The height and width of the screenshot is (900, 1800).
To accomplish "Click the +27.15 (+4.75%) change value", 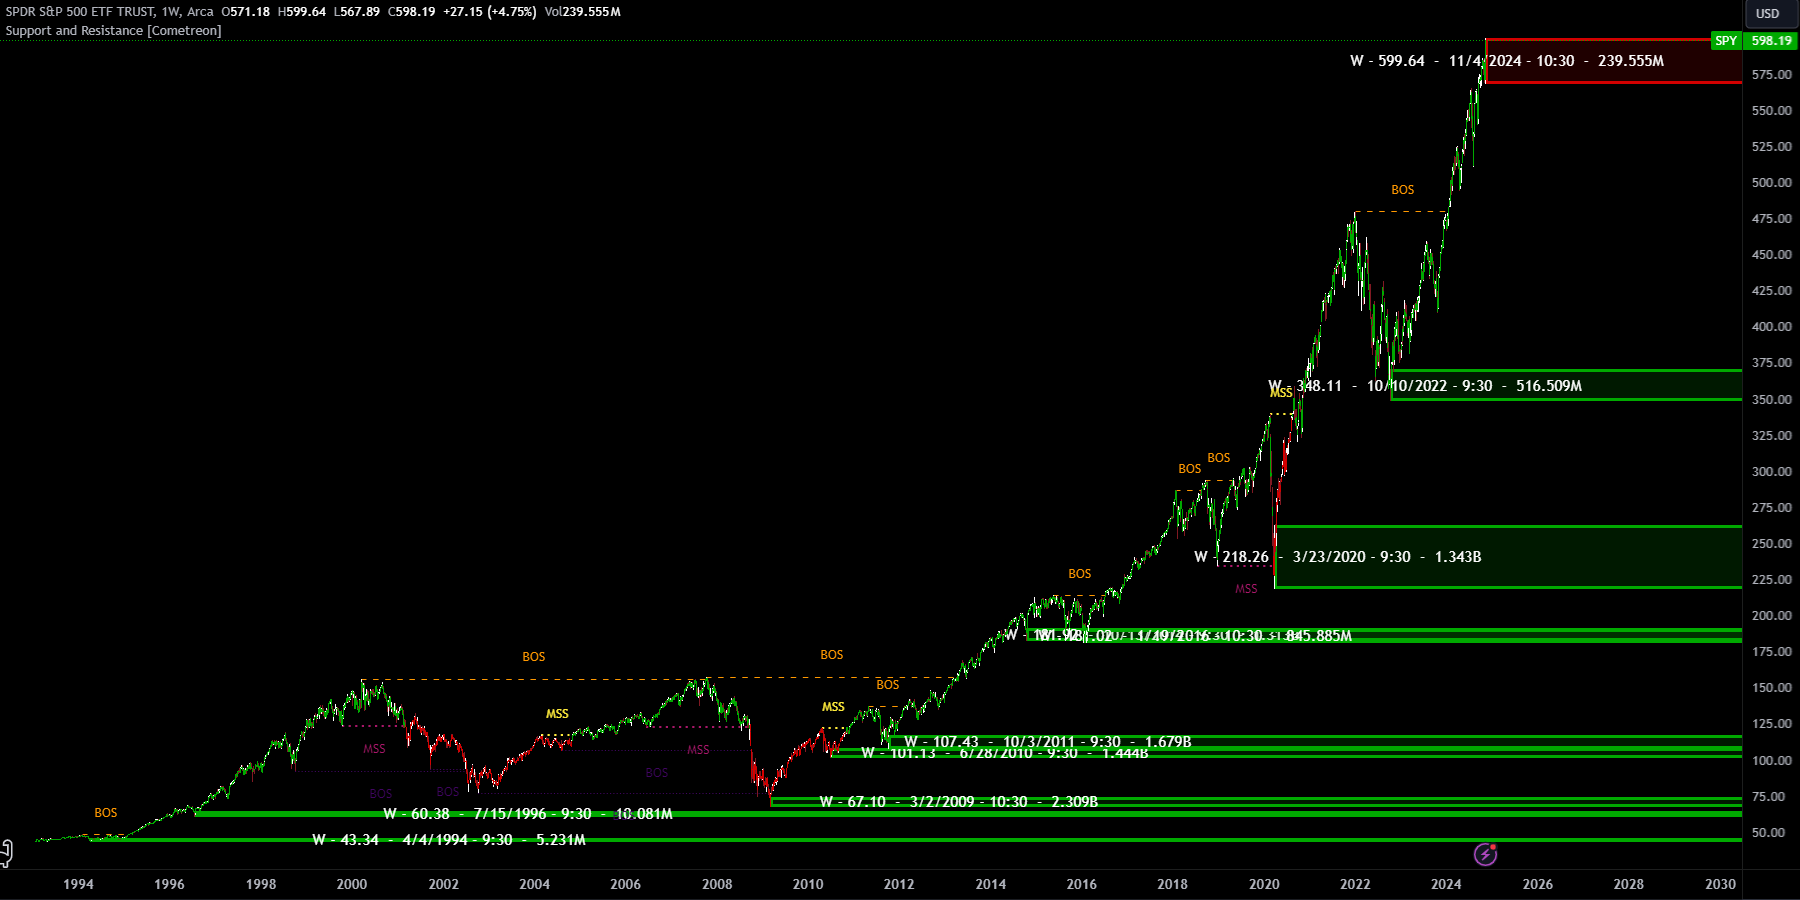I will (x=490, y=12).
